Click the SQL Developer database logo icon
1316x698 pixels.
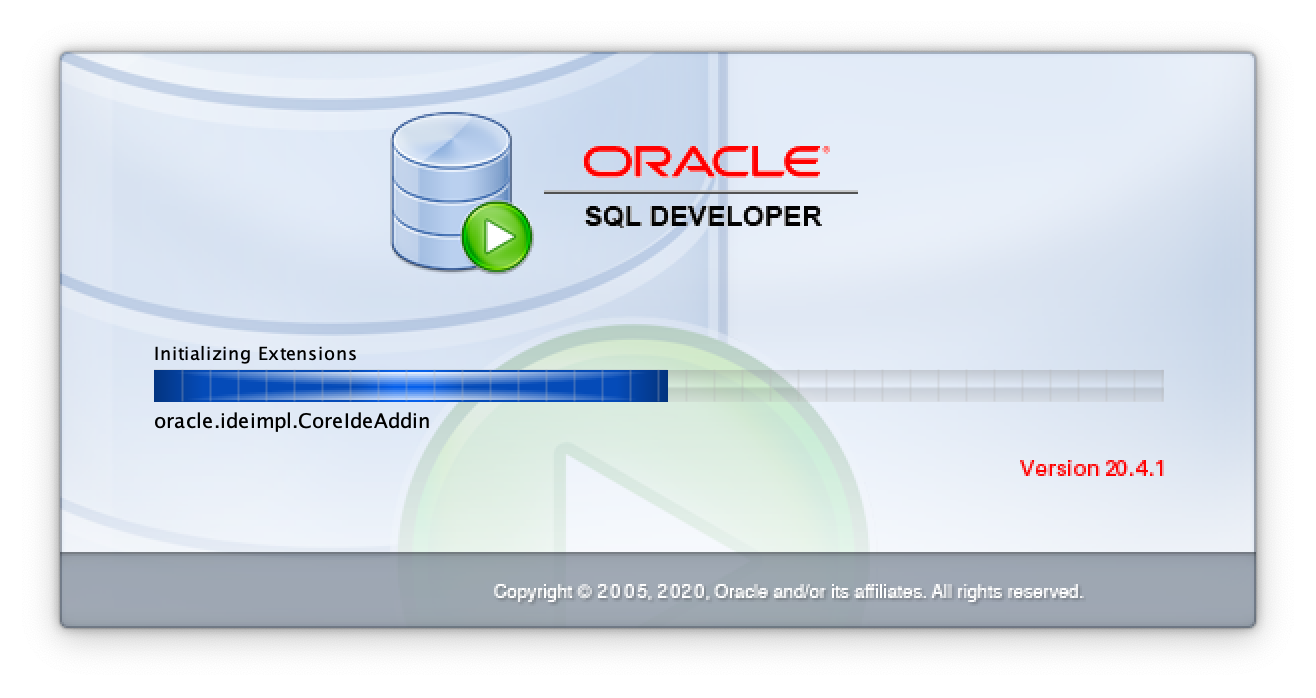[460, 193]
